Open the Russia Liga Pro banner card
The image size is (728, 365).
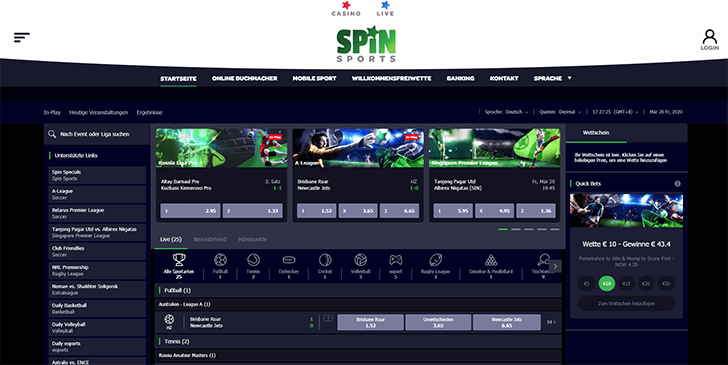[221, 148]
